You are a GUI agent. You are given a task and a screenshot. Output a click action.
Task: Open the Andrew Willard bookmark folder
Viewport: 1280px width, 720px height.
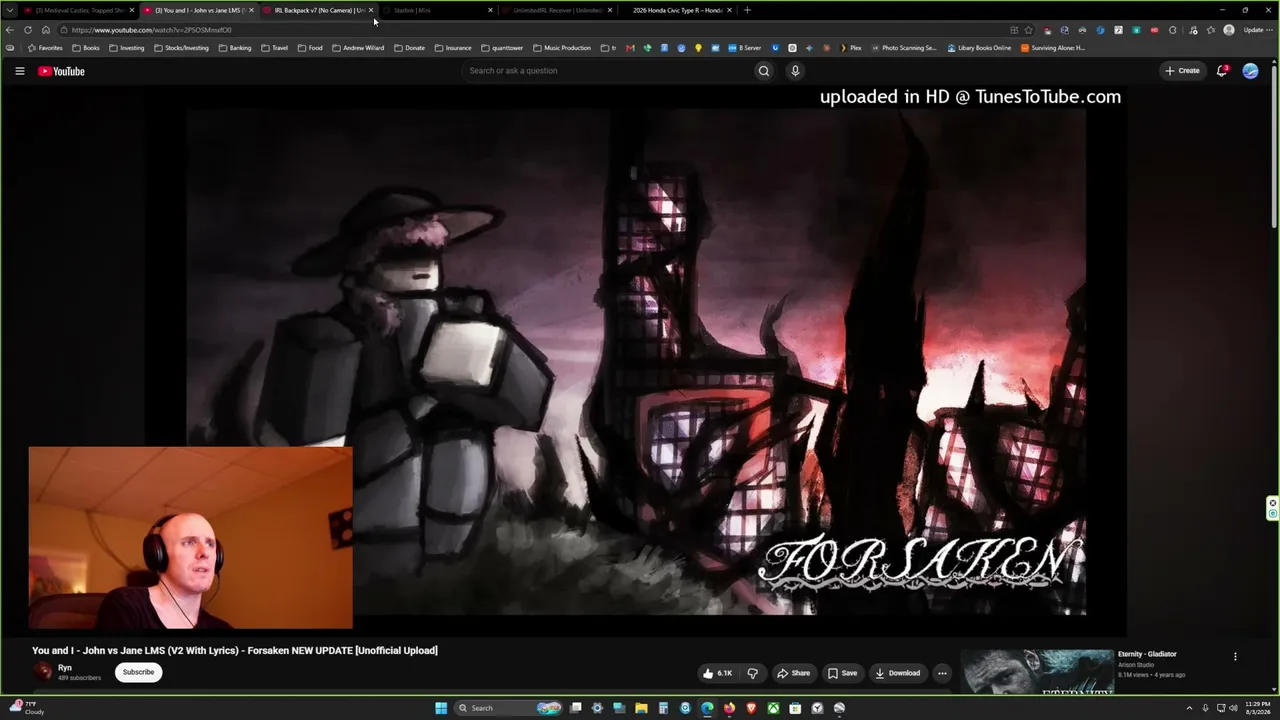pyautogui.click(x=358, y=48)
